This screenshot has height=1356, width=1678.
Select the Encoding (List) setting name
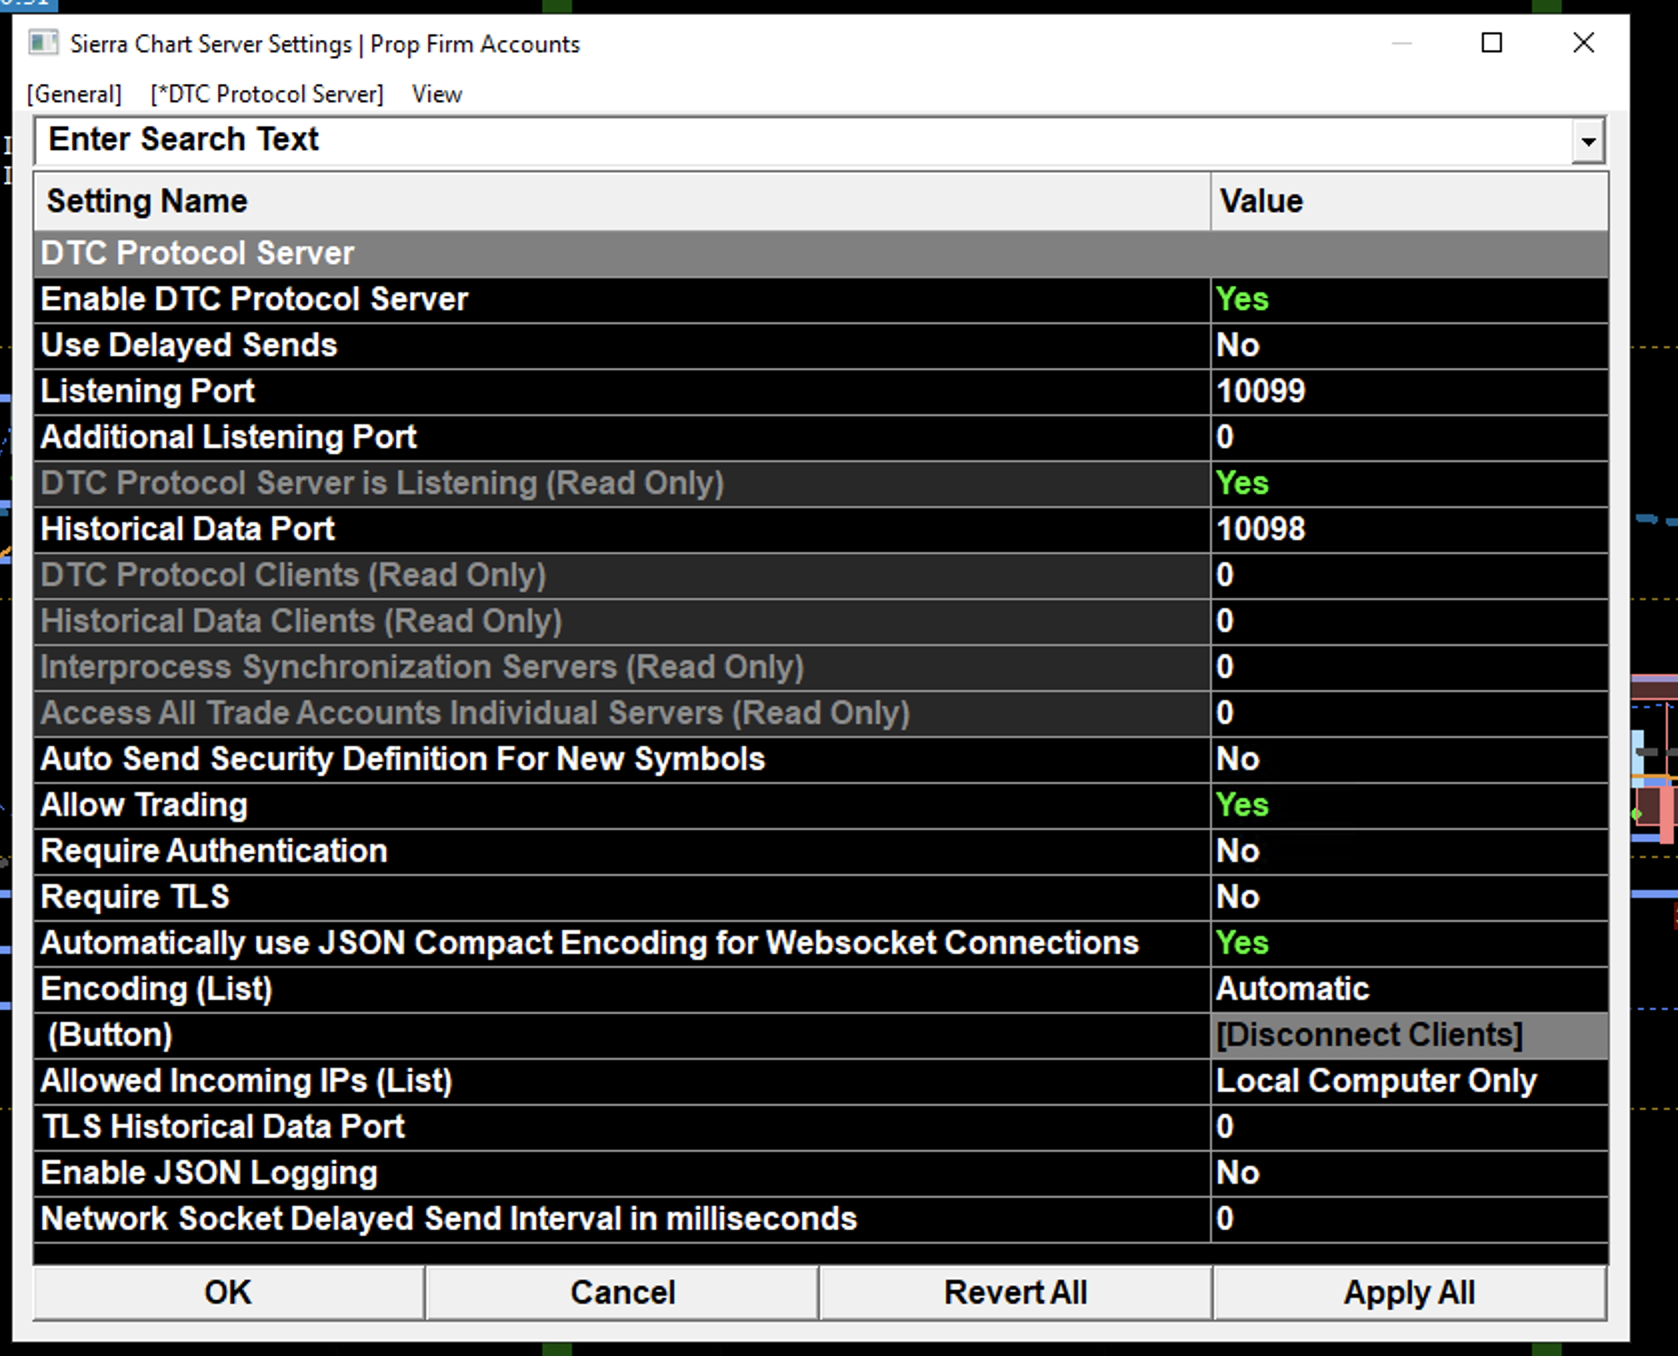click(157, 989)
